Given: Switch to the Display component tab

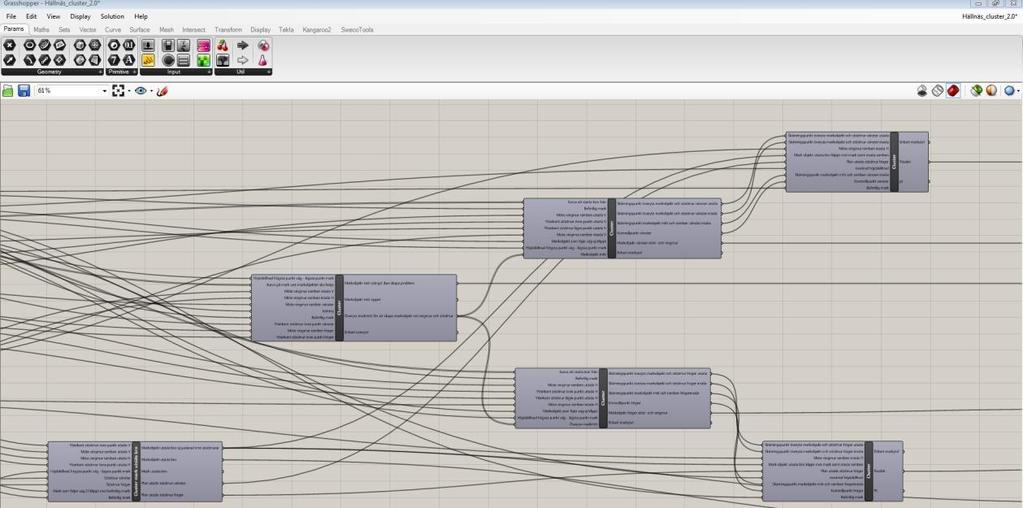Looking at the screenshot, I should (260, 30).
